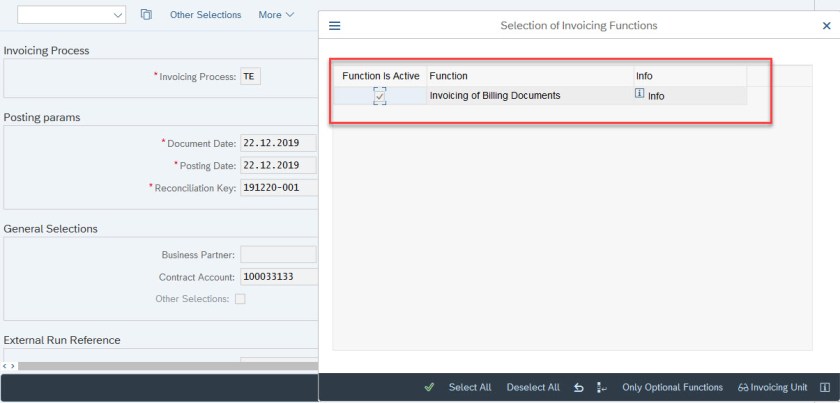Enable the Other Selections checkbox

point(240,299)
